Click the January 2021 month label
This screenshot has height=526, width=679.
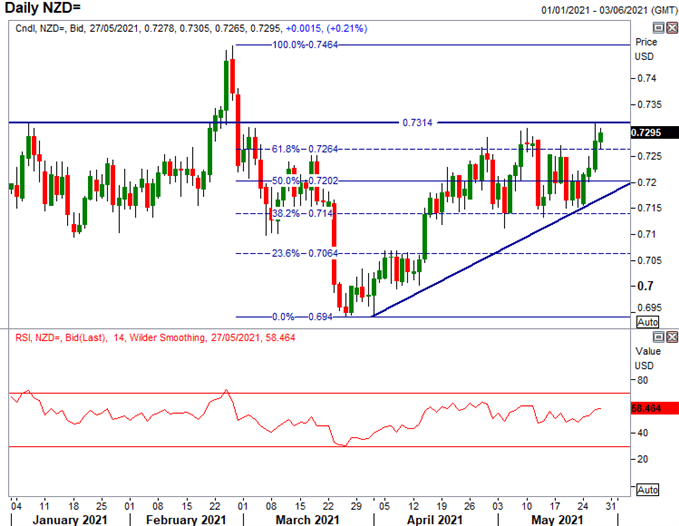70,520
